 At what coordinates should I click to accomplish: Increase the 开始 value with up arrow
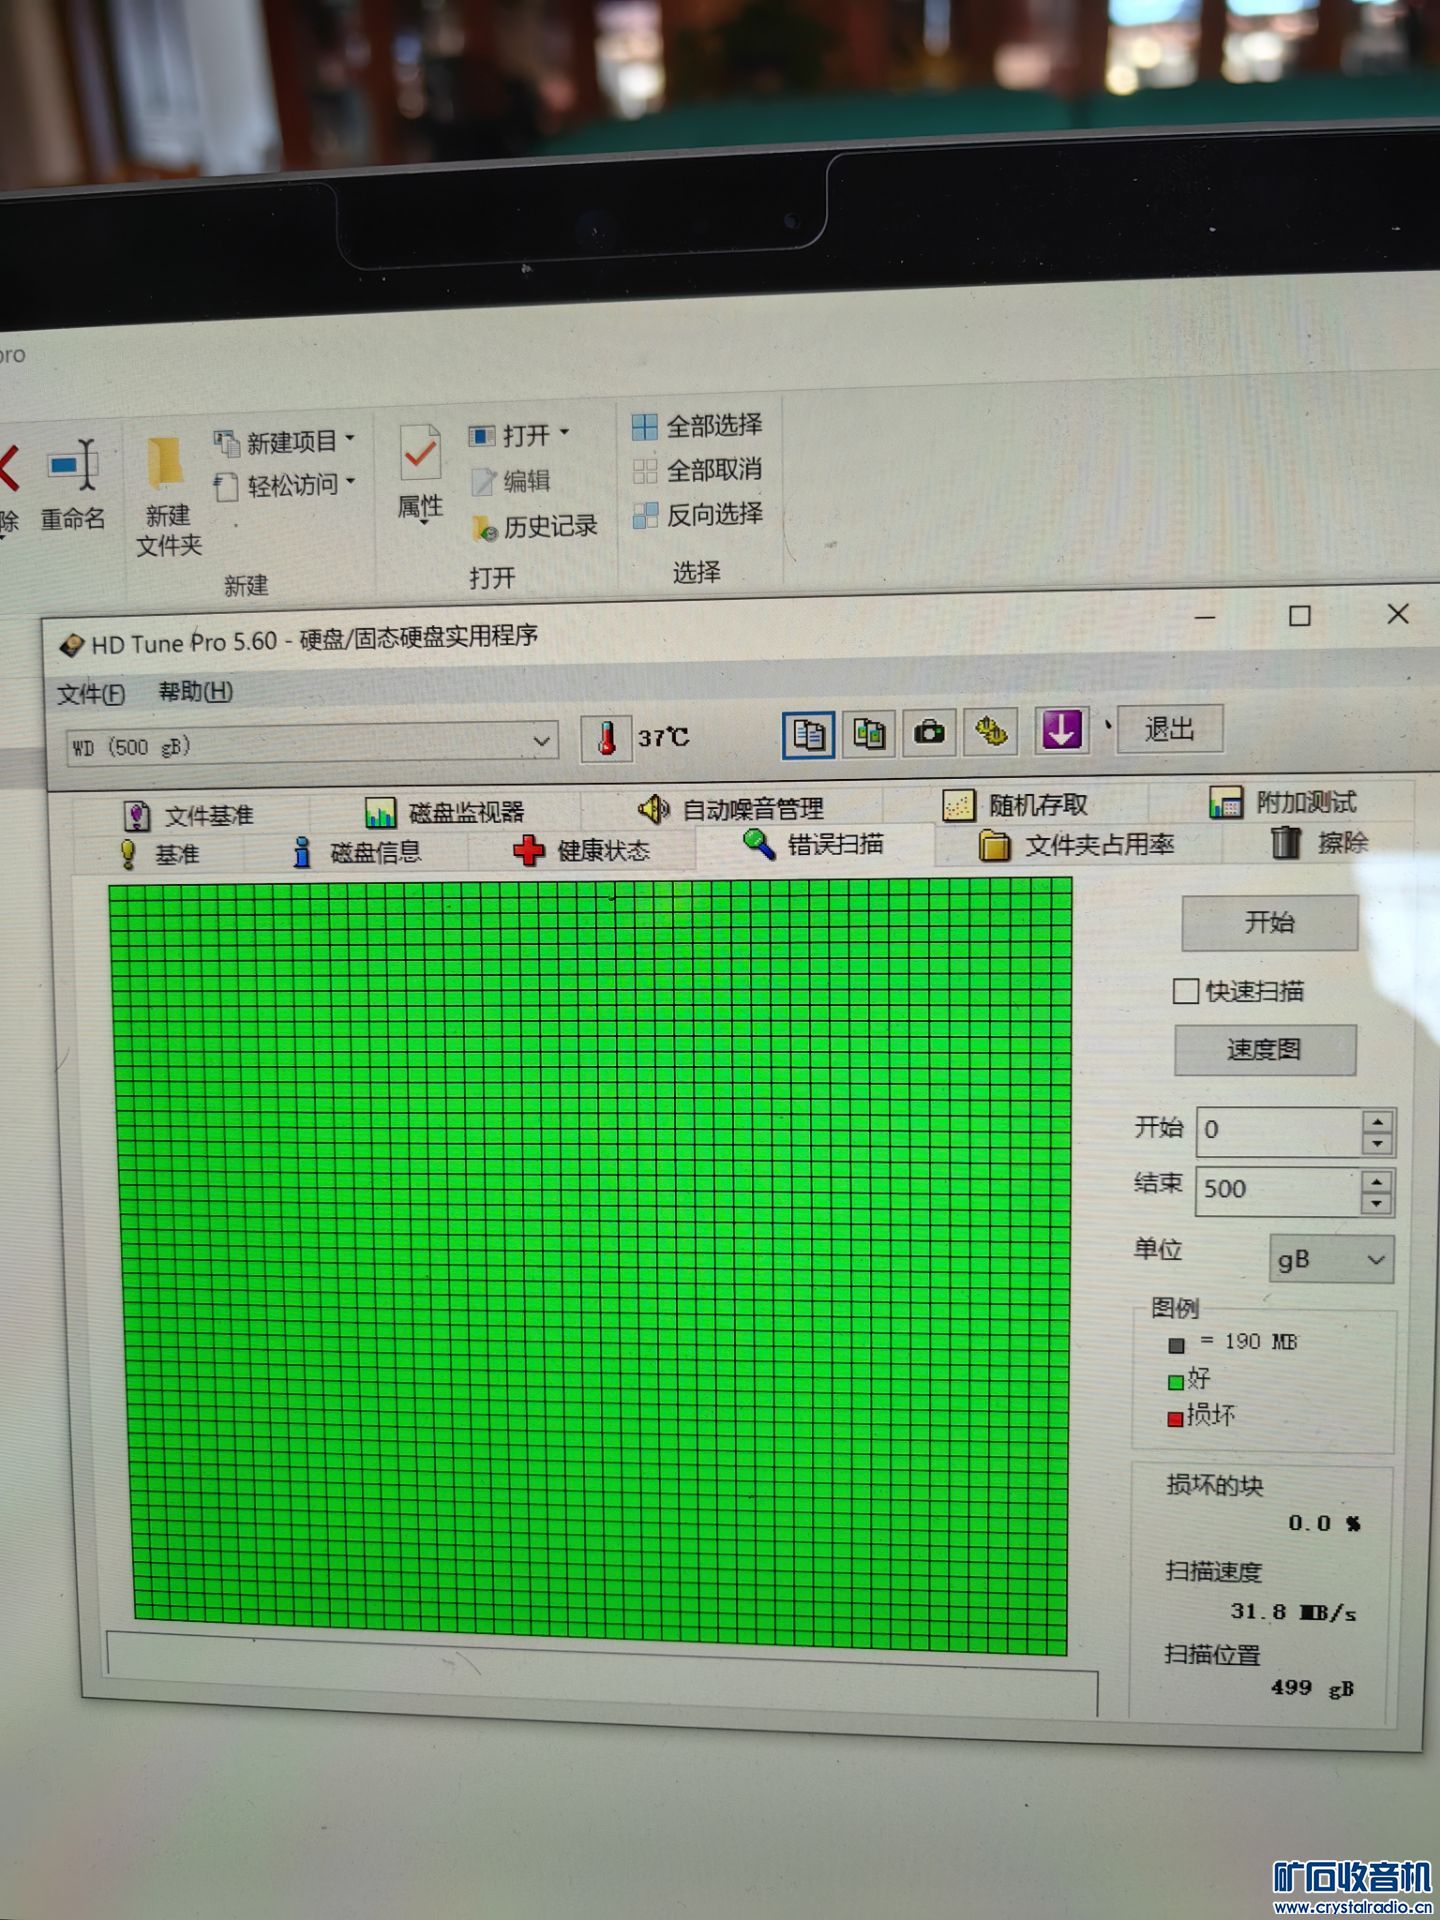point(1378,1122)
